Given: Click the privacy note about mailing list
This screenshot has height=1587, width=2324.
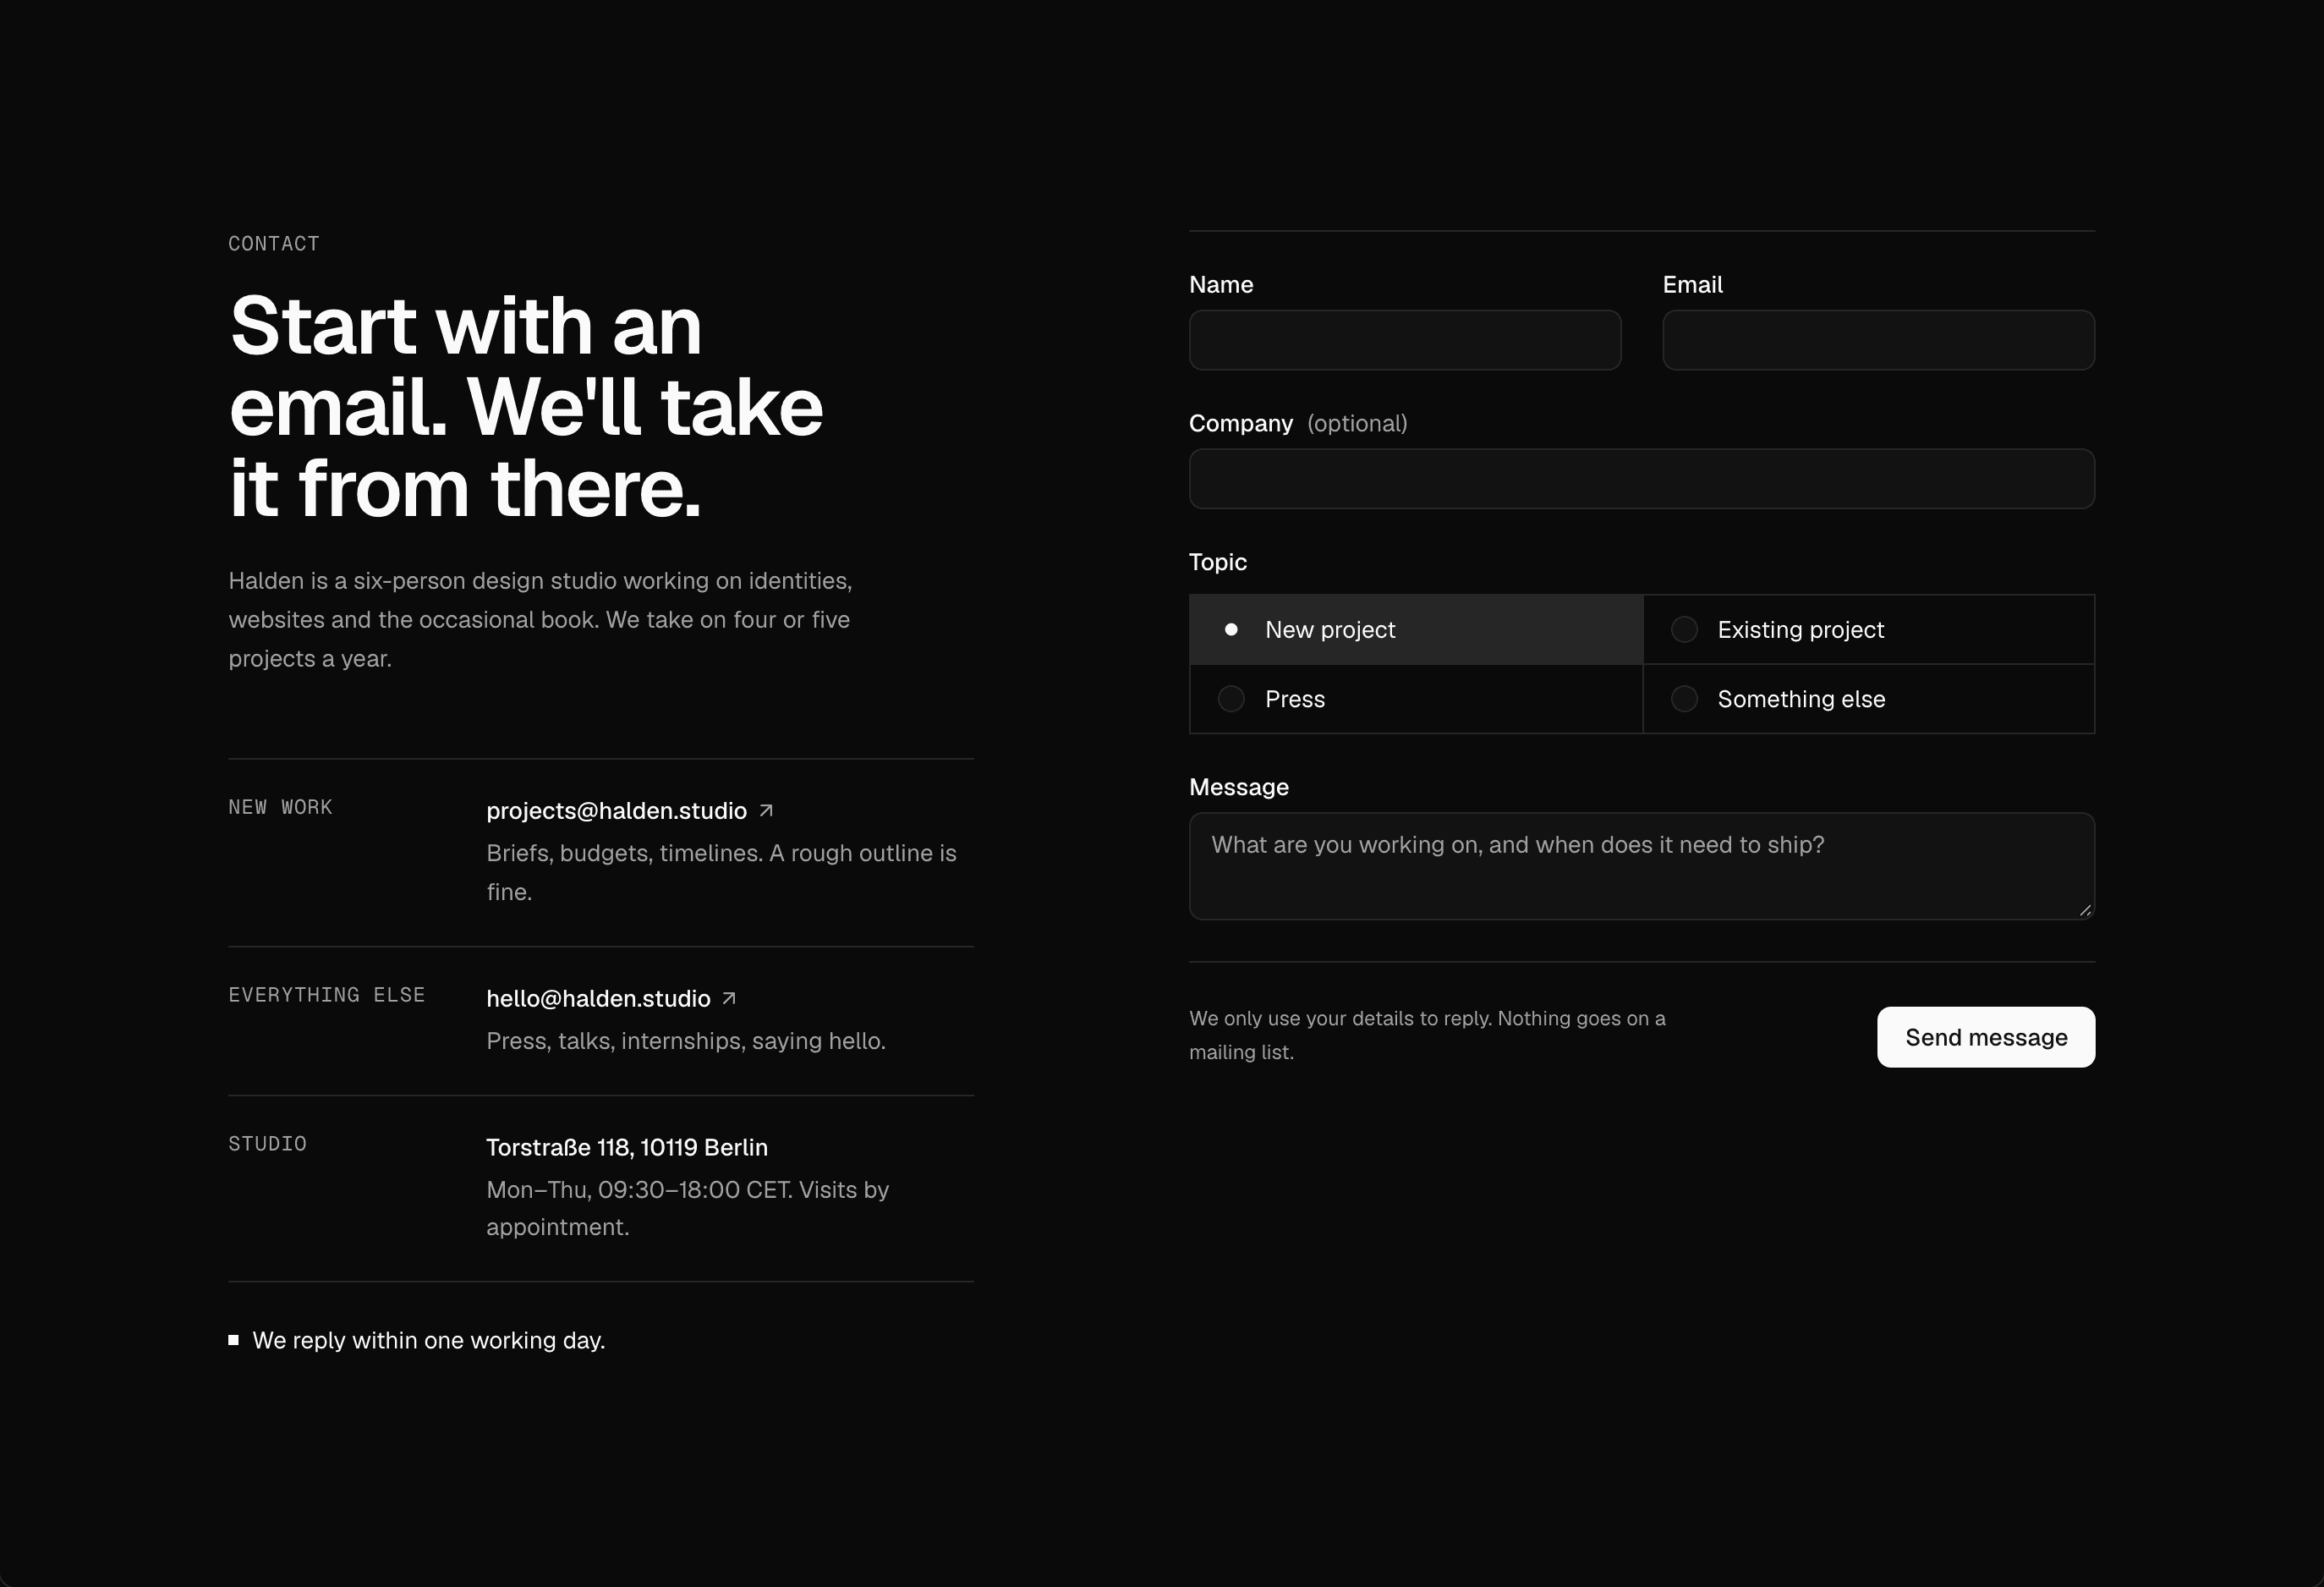Looking at the screenshot, I should tap(1427, 1035).
